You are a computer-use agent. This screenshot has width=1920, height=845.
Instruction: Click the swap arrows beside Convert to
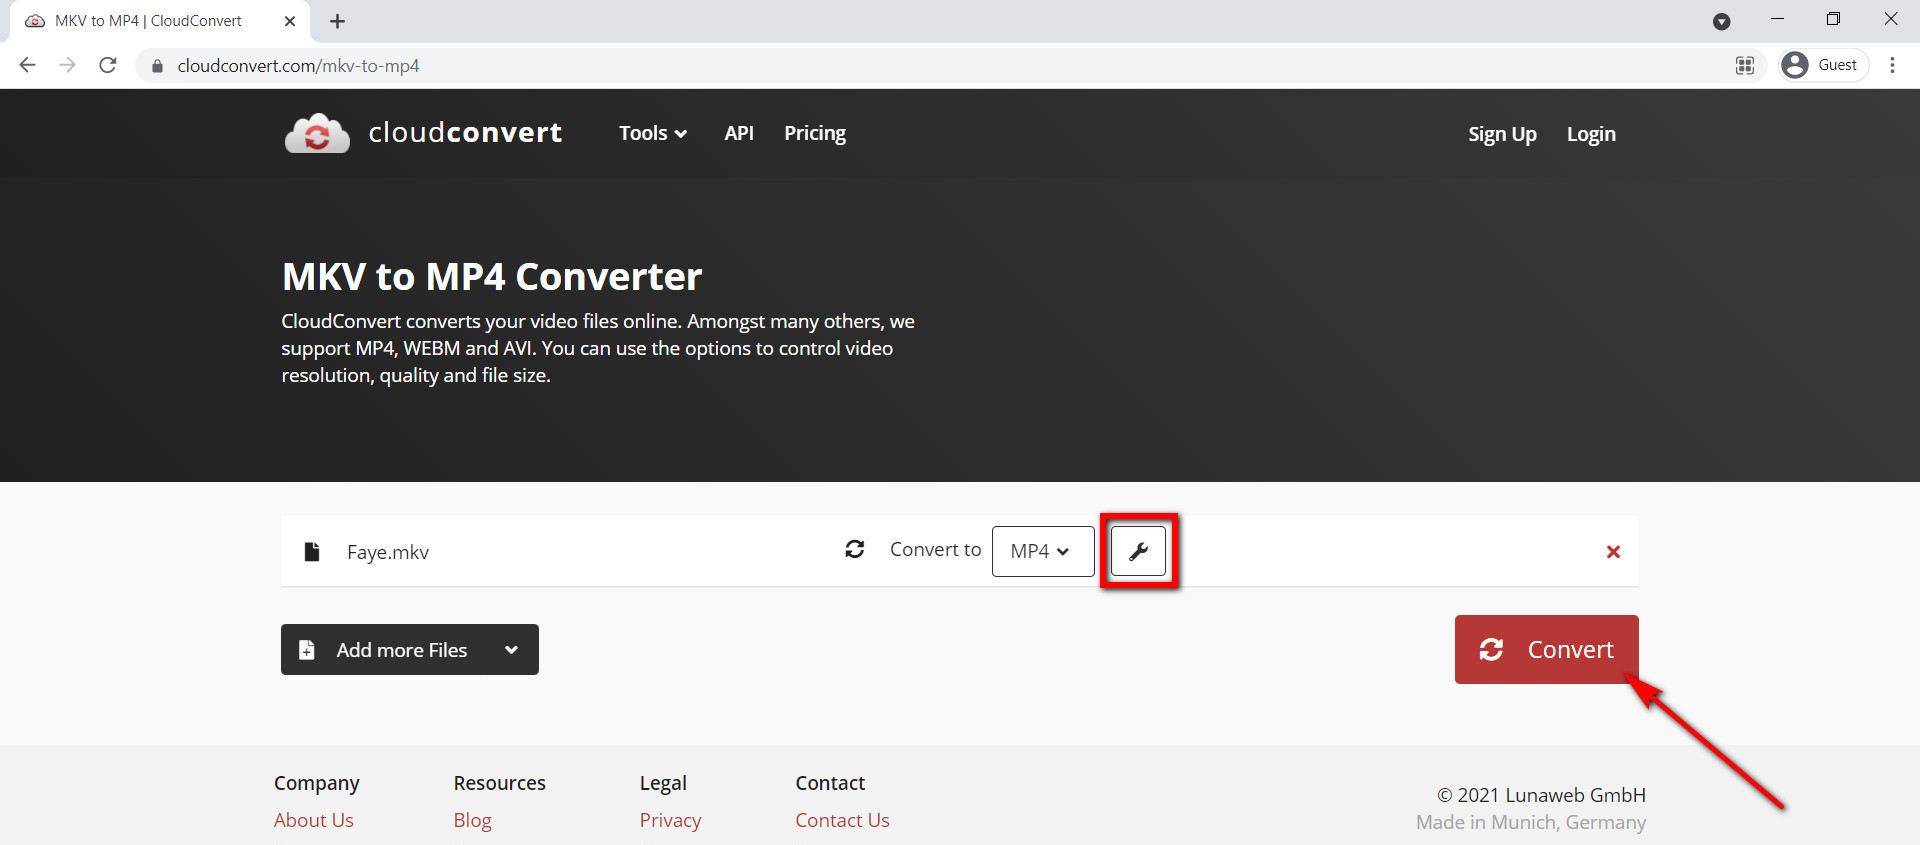(x=855, y=549)
